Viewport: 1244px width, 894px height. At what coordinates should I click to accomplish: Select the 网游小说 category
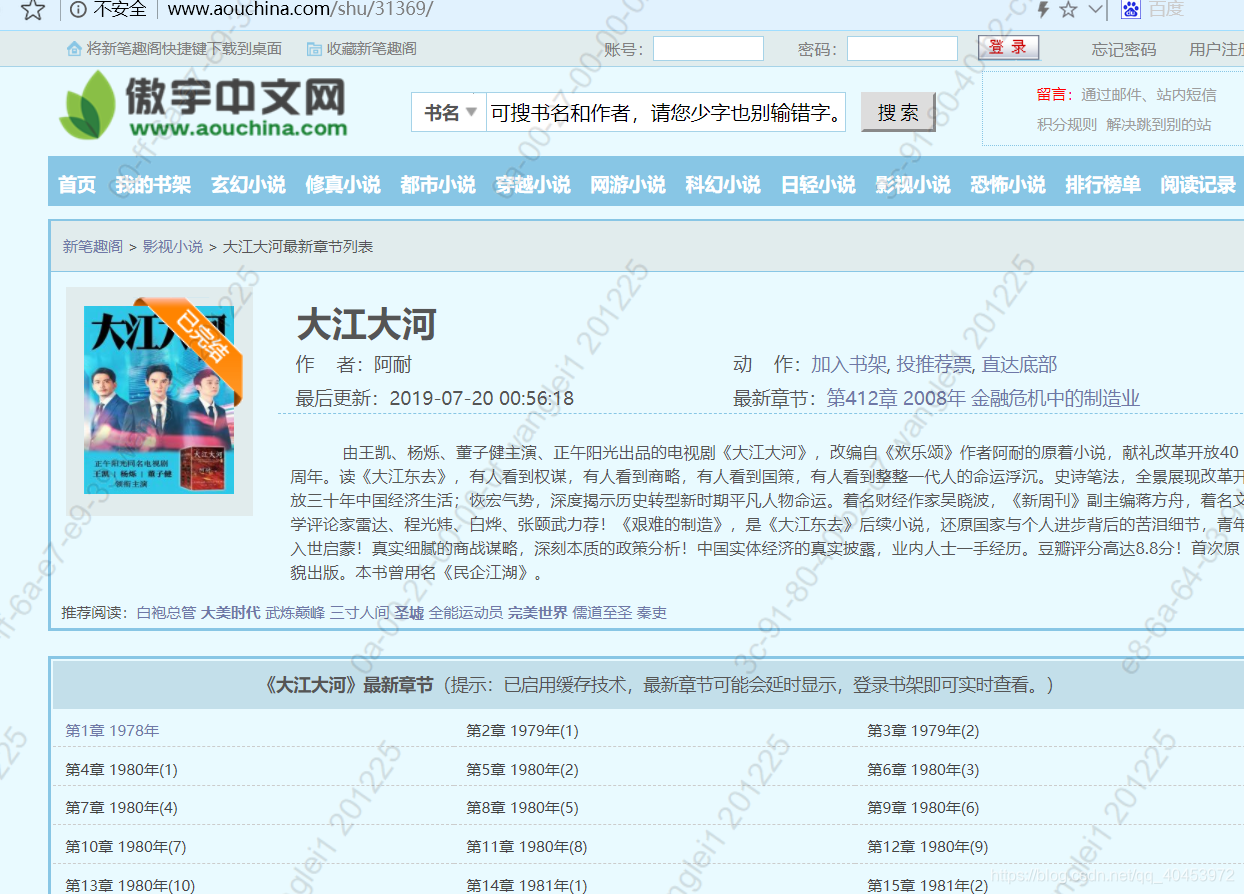coord(628,184)
